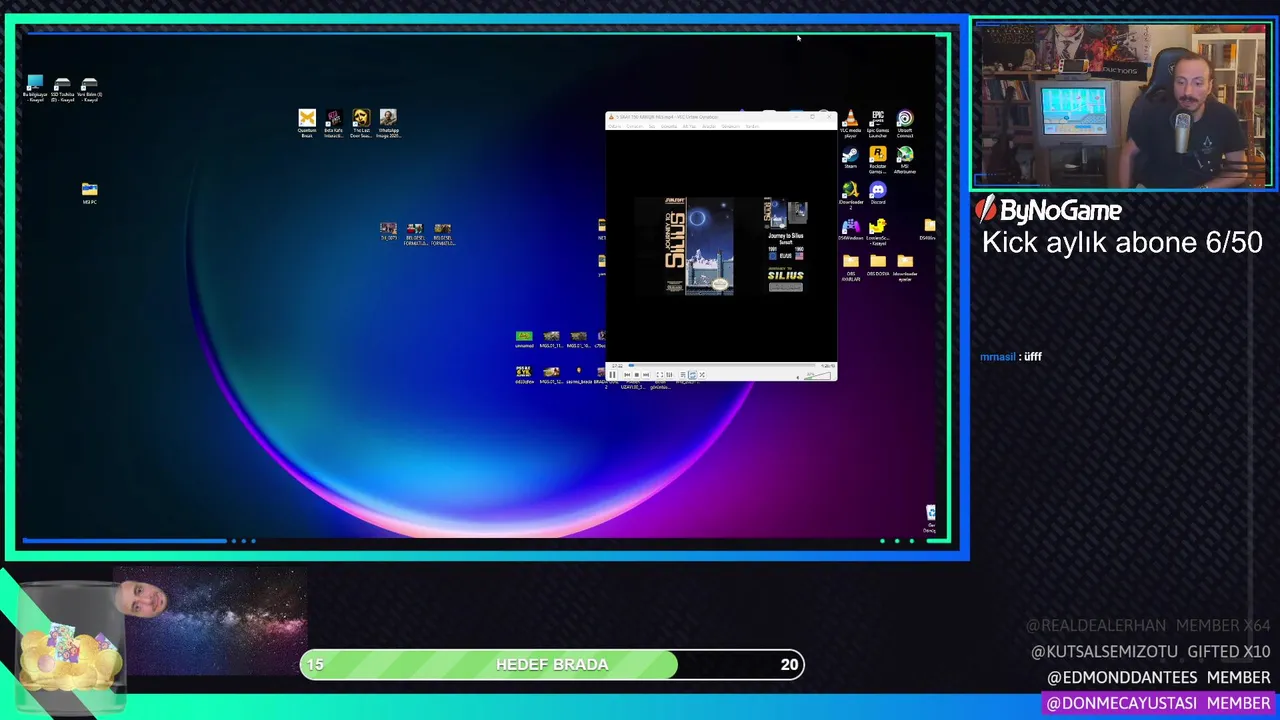Select the yellow duck shortcut icon
Image resolution: width=1280 pixels, height=720 pixels.
(x=877, y=231)
